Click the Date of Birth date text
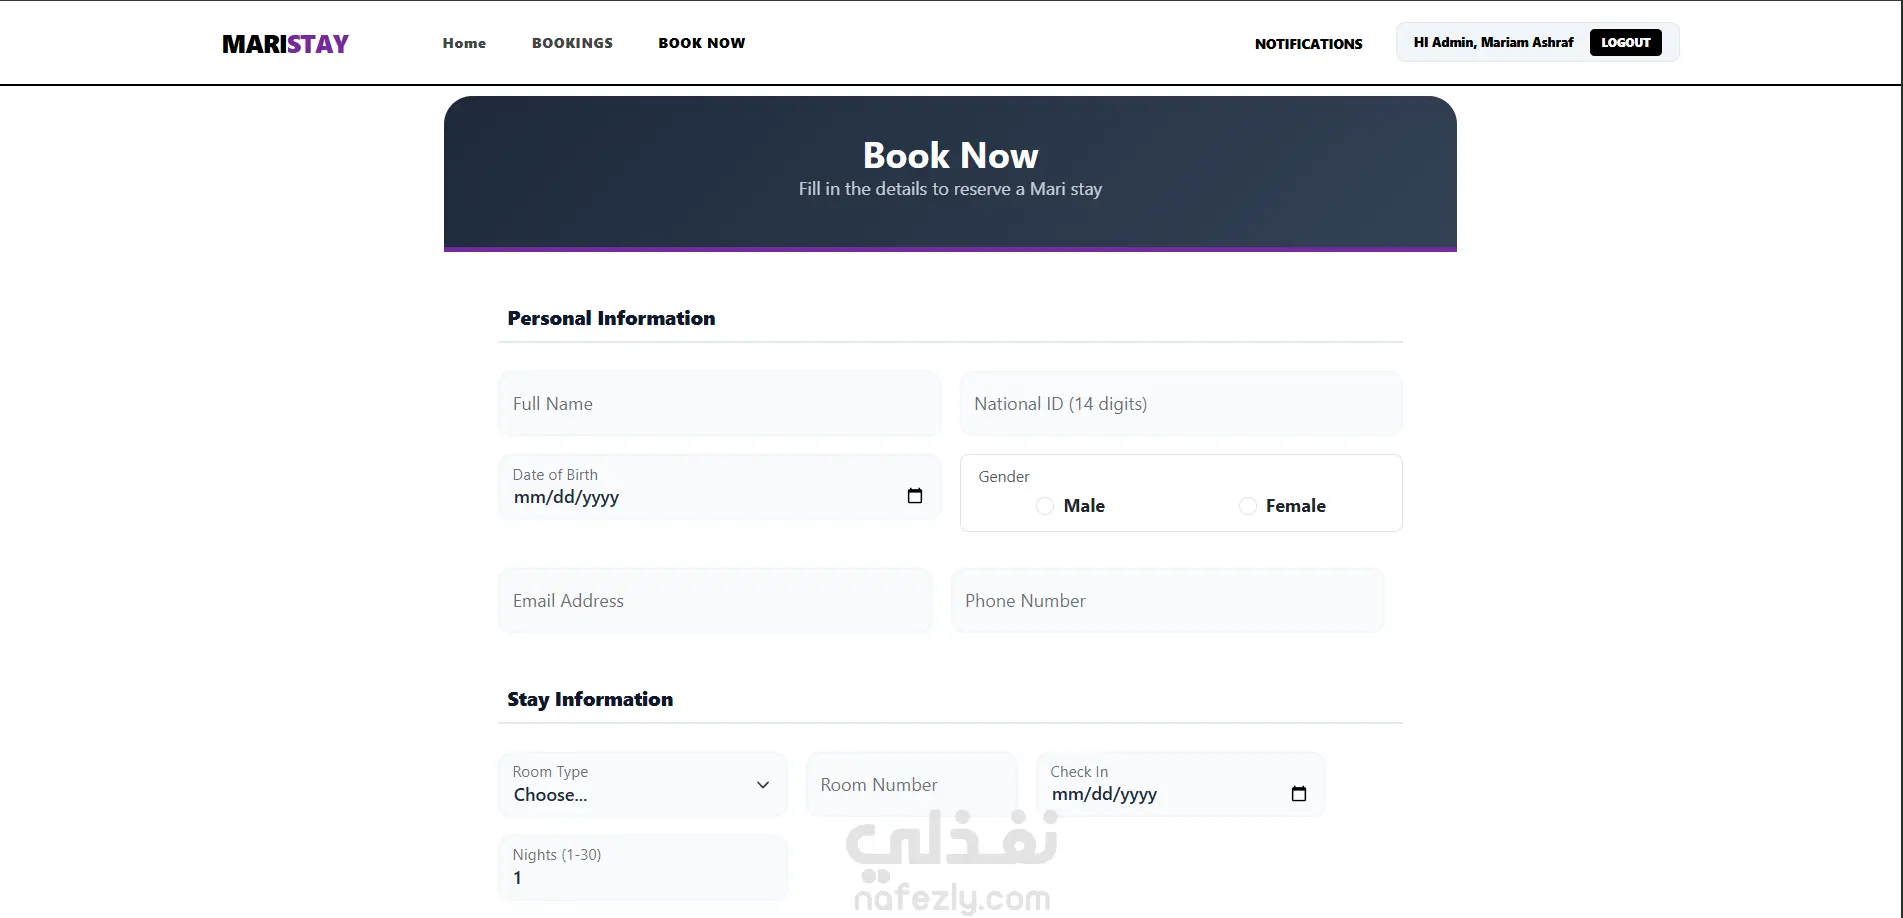The width and height of the screenshot is (1903, 918). (x=566, y=497)
